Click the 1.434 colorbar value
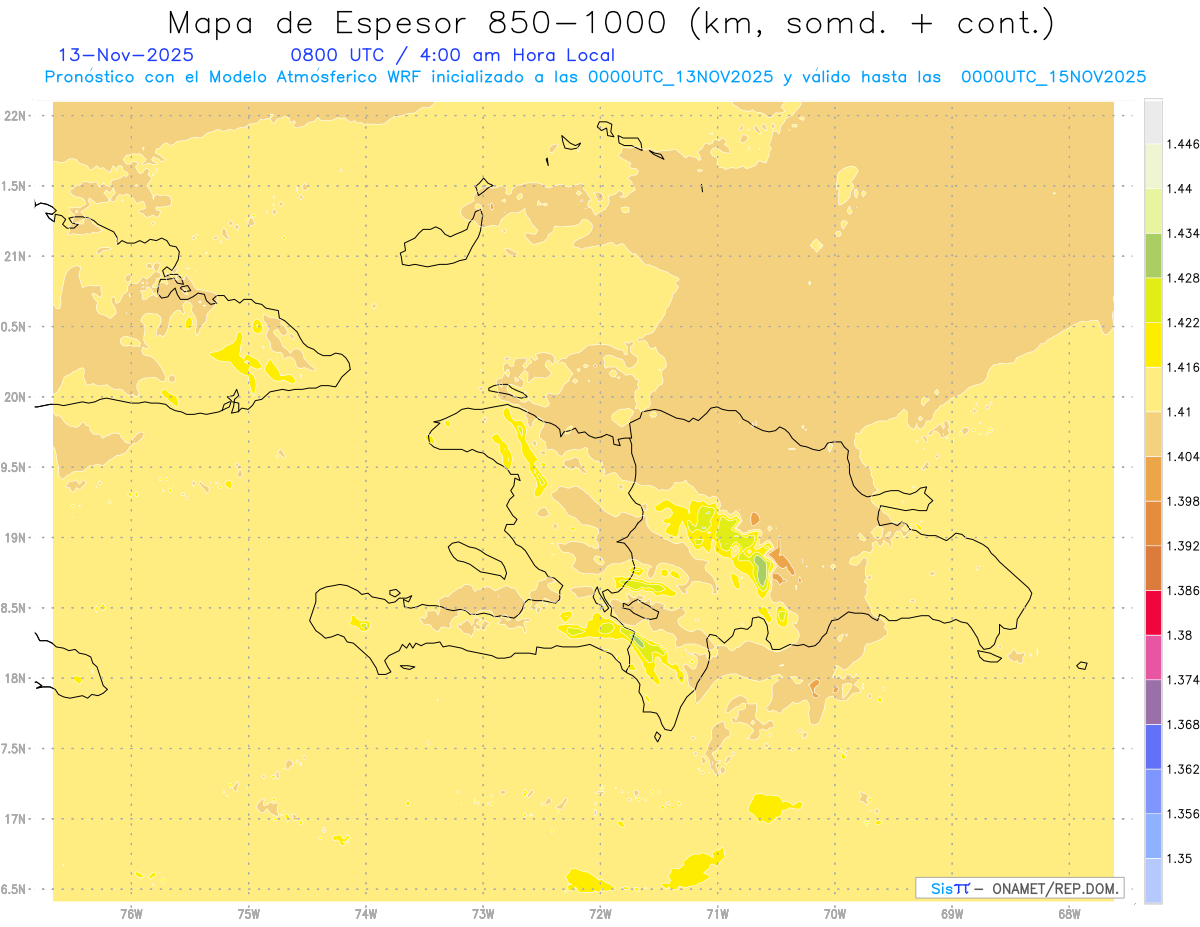 click(x=1183, y=233)
